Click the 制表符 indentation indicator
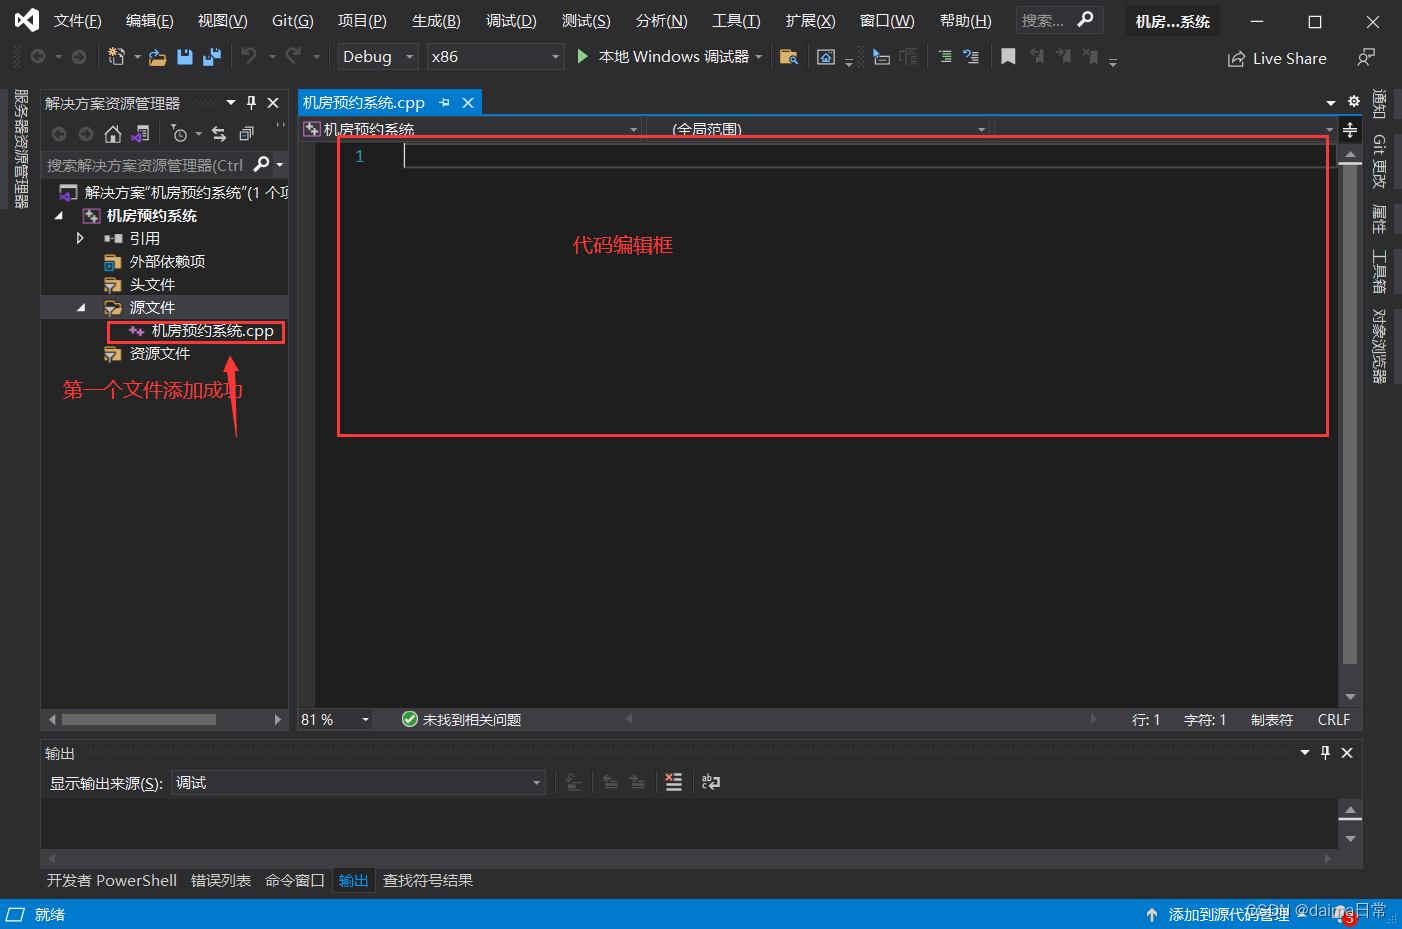 click(1272, 720)
